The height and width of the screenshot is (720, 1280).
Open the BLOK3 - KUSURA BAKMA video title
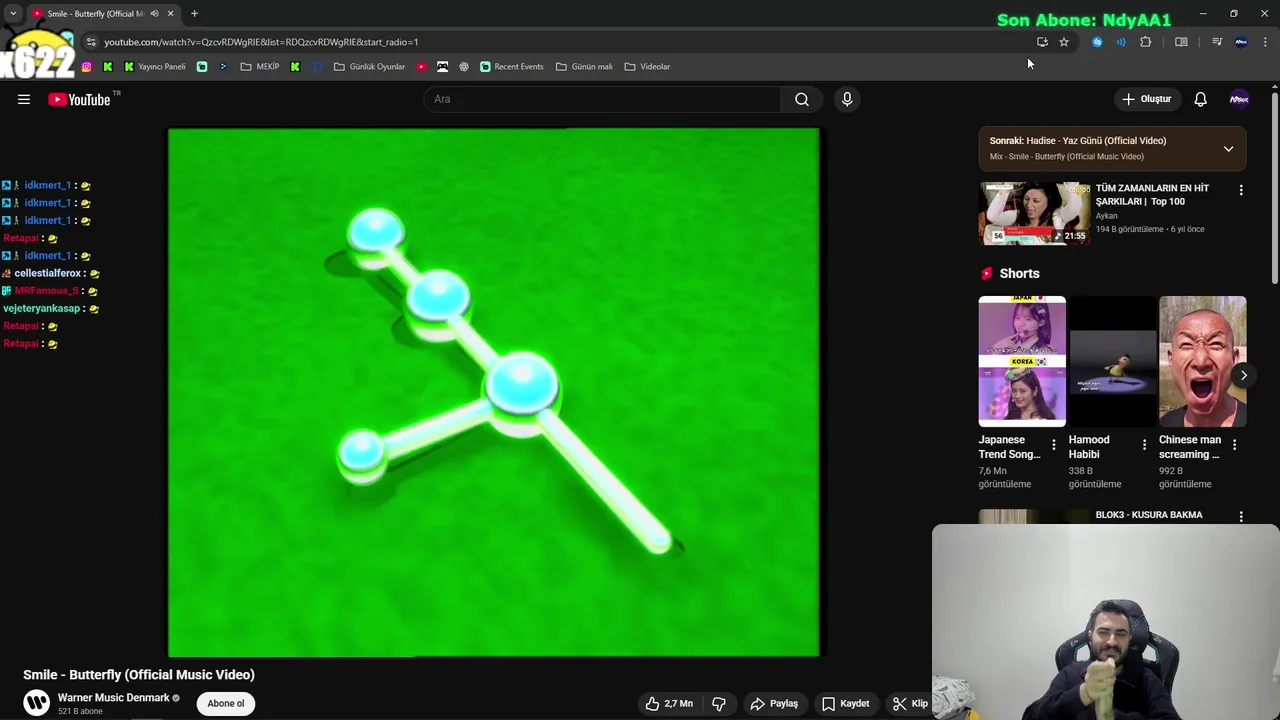(x=1149, y=515)
